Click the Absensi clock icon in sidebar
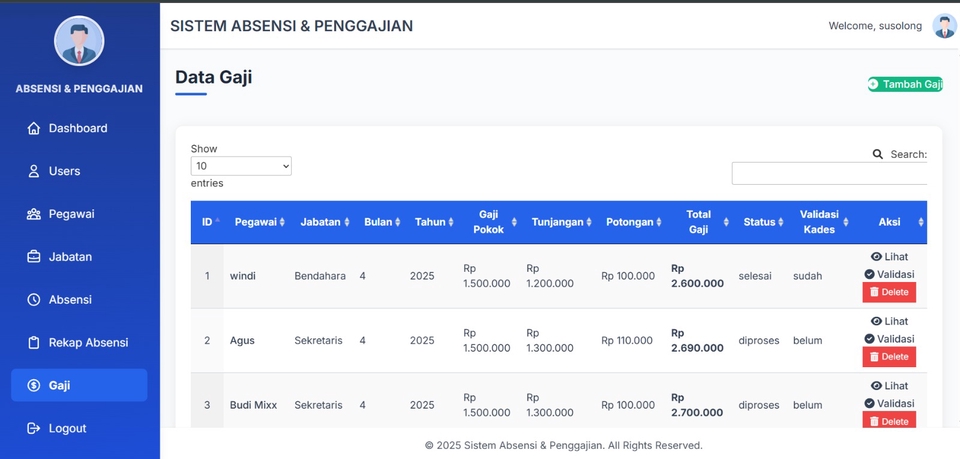Viewport: 960px width, 459px height. point(34,300)
